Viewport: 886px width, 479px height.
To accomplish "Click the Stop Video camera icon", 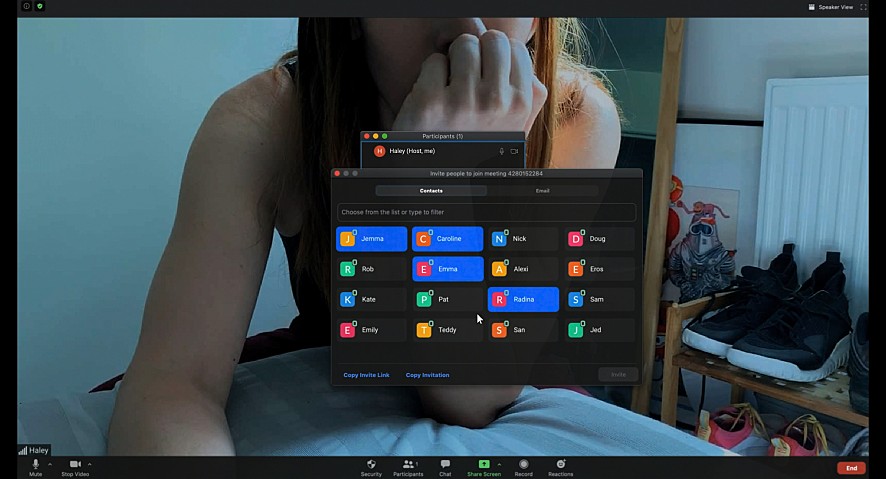I will [x=75, y=465].
